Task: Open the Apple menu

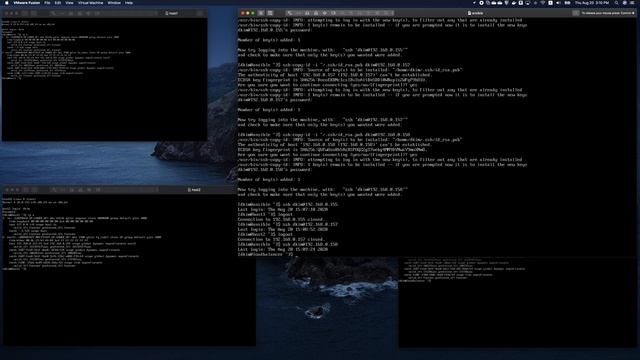Action: [6, 3]
